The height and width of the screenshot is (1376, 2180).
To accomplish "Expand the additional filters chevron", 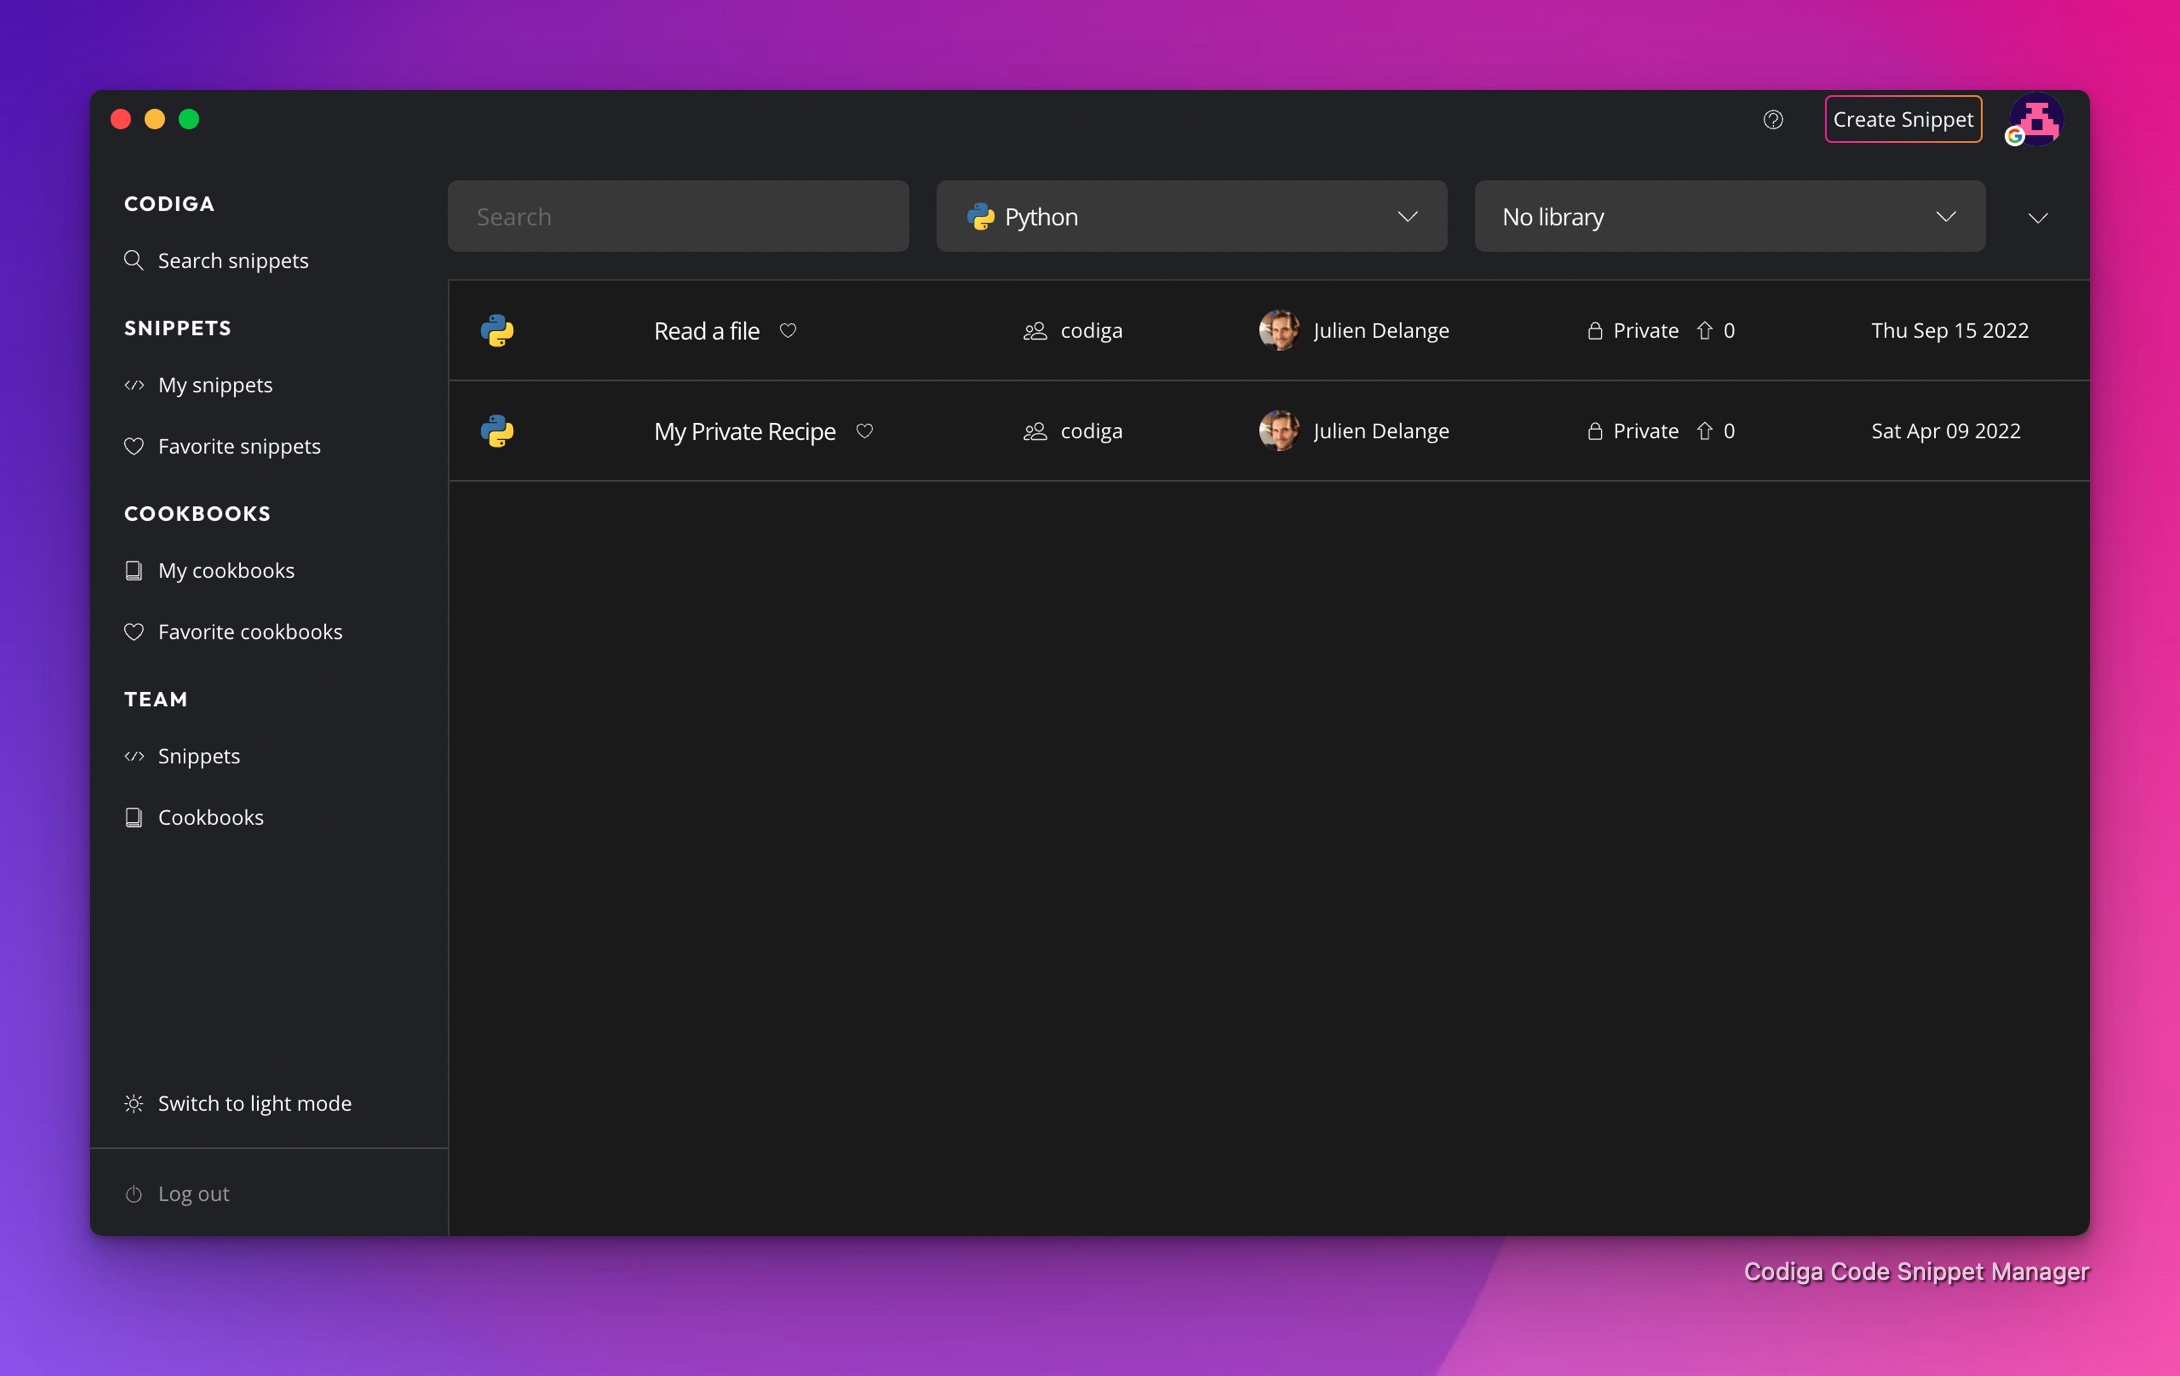I will tap(2037, 214).
